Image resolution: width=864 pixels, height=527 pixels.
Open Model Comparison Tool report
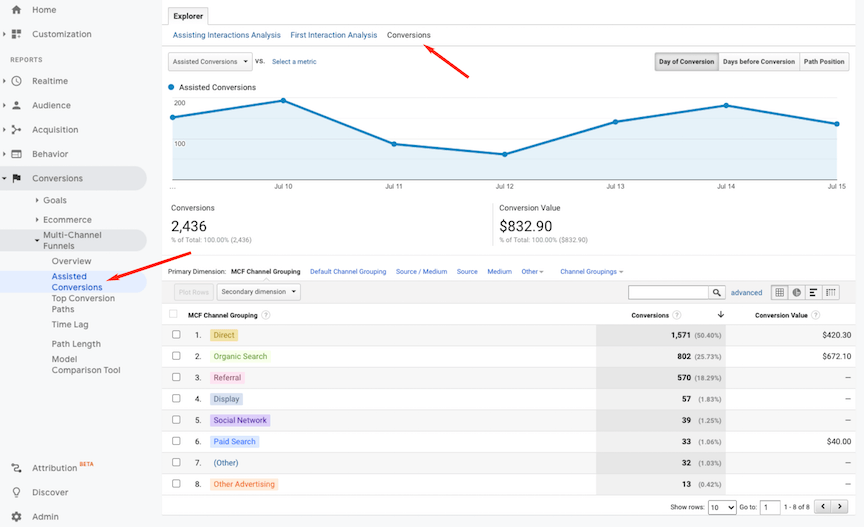(86, 364)
